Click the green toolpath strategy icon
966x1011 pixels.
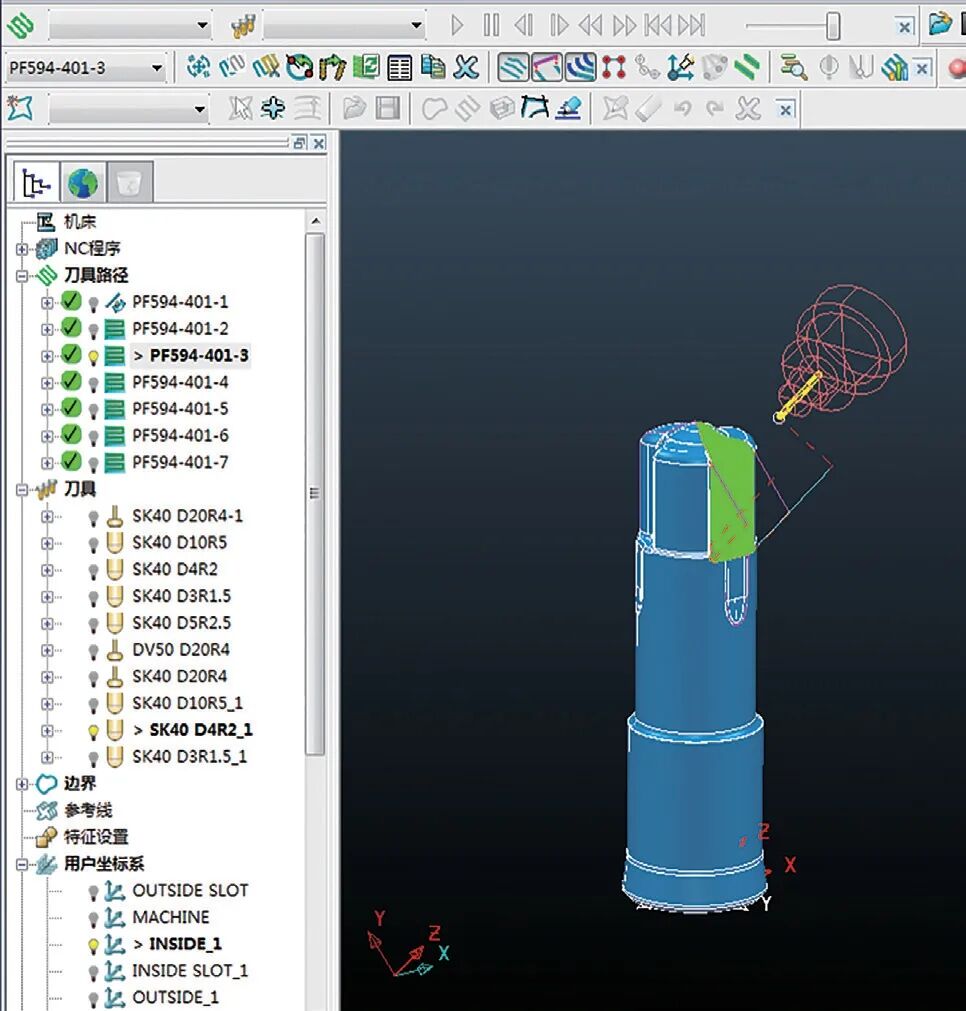coord(21,26)
